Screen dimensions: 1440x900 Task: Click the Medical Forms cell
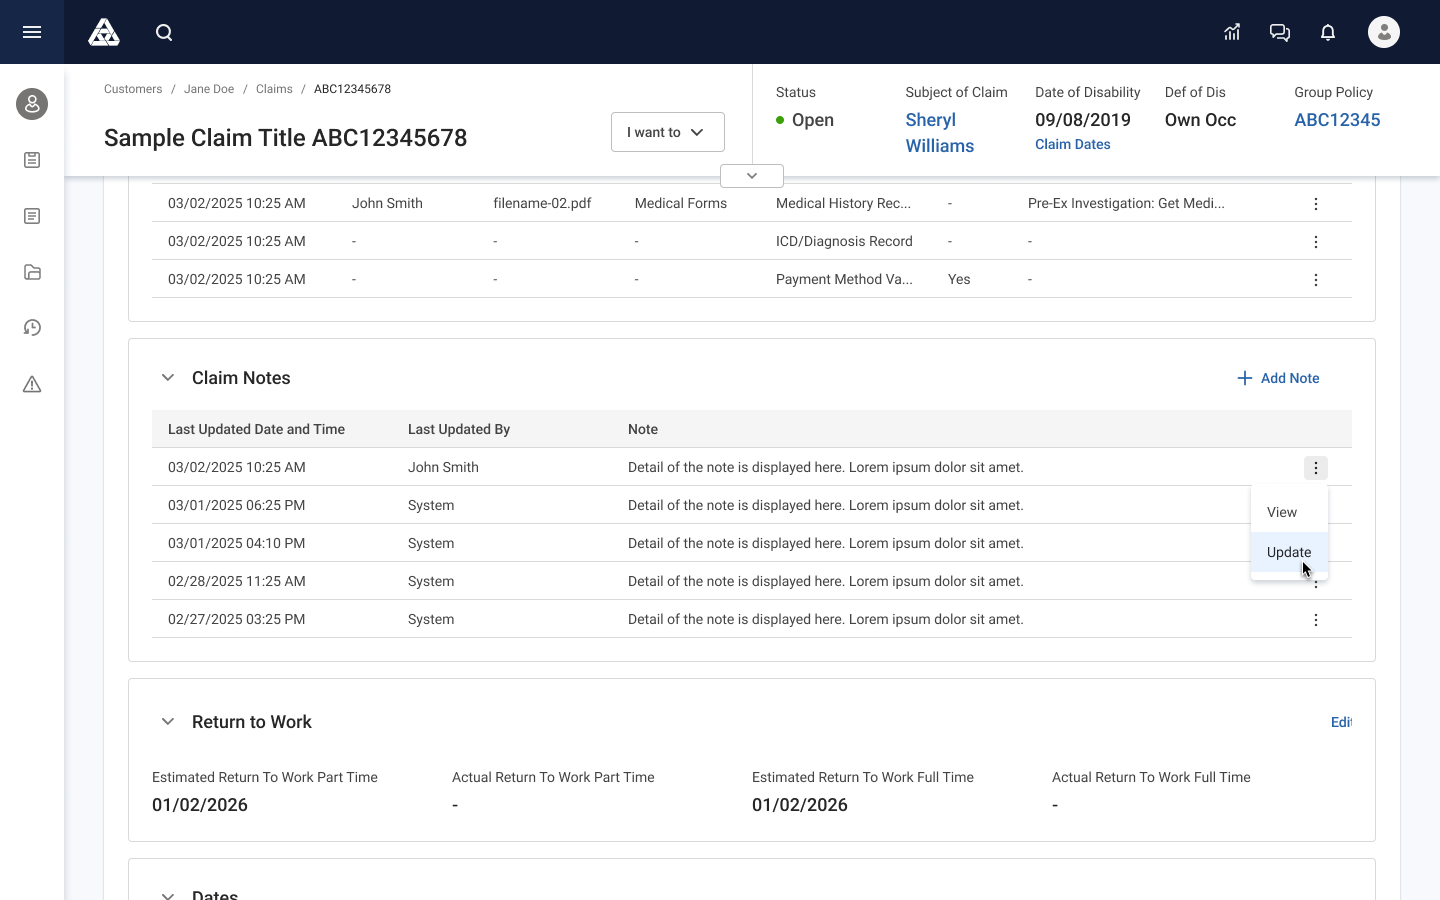681,203
